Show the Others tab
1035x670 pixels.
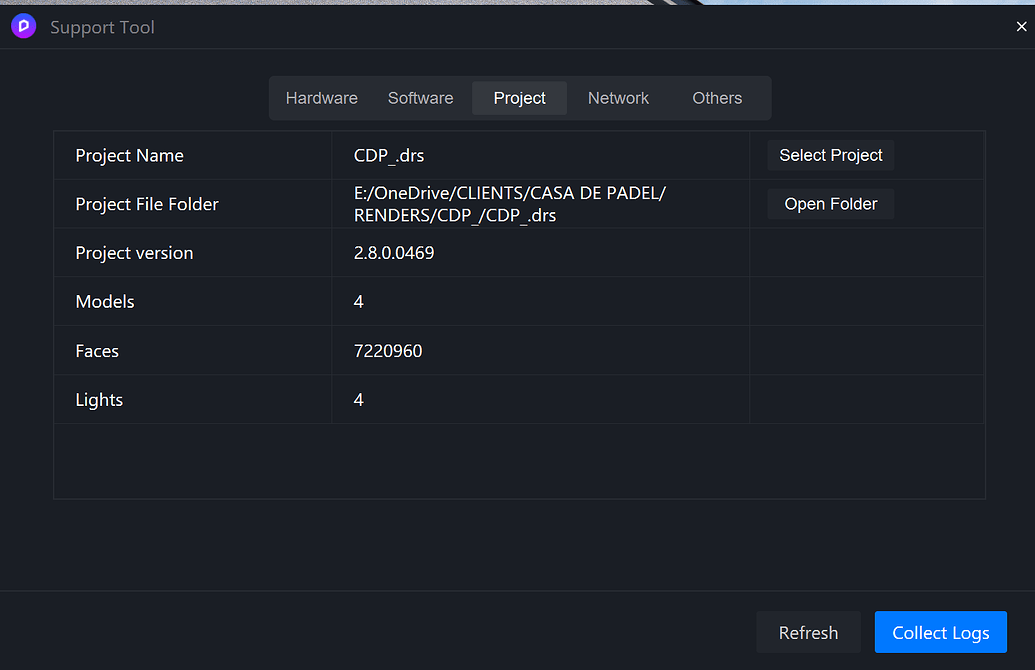tap(717, 98)
